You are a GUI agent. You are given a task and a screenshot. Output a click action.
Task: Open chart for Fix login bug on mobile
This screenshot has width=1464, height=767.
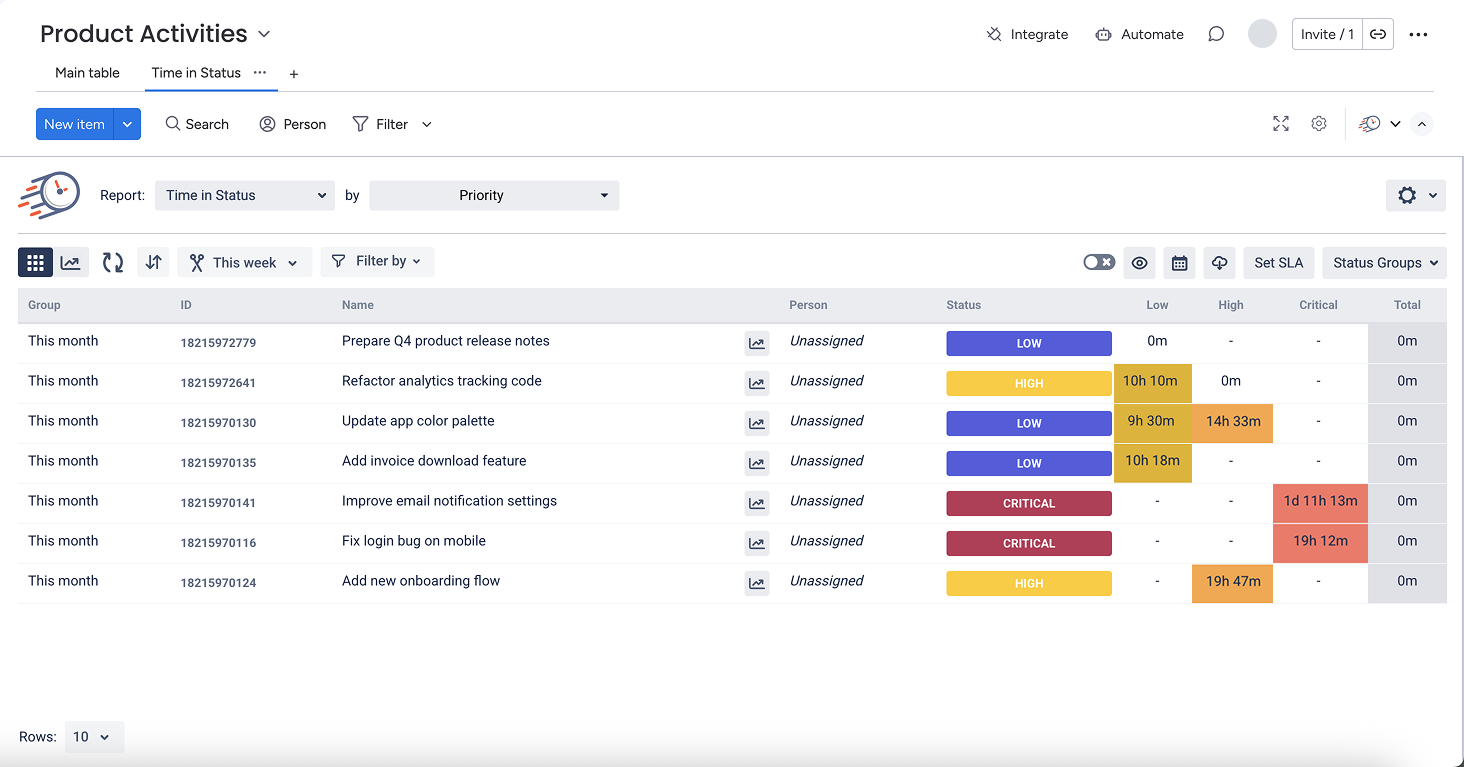757,544
